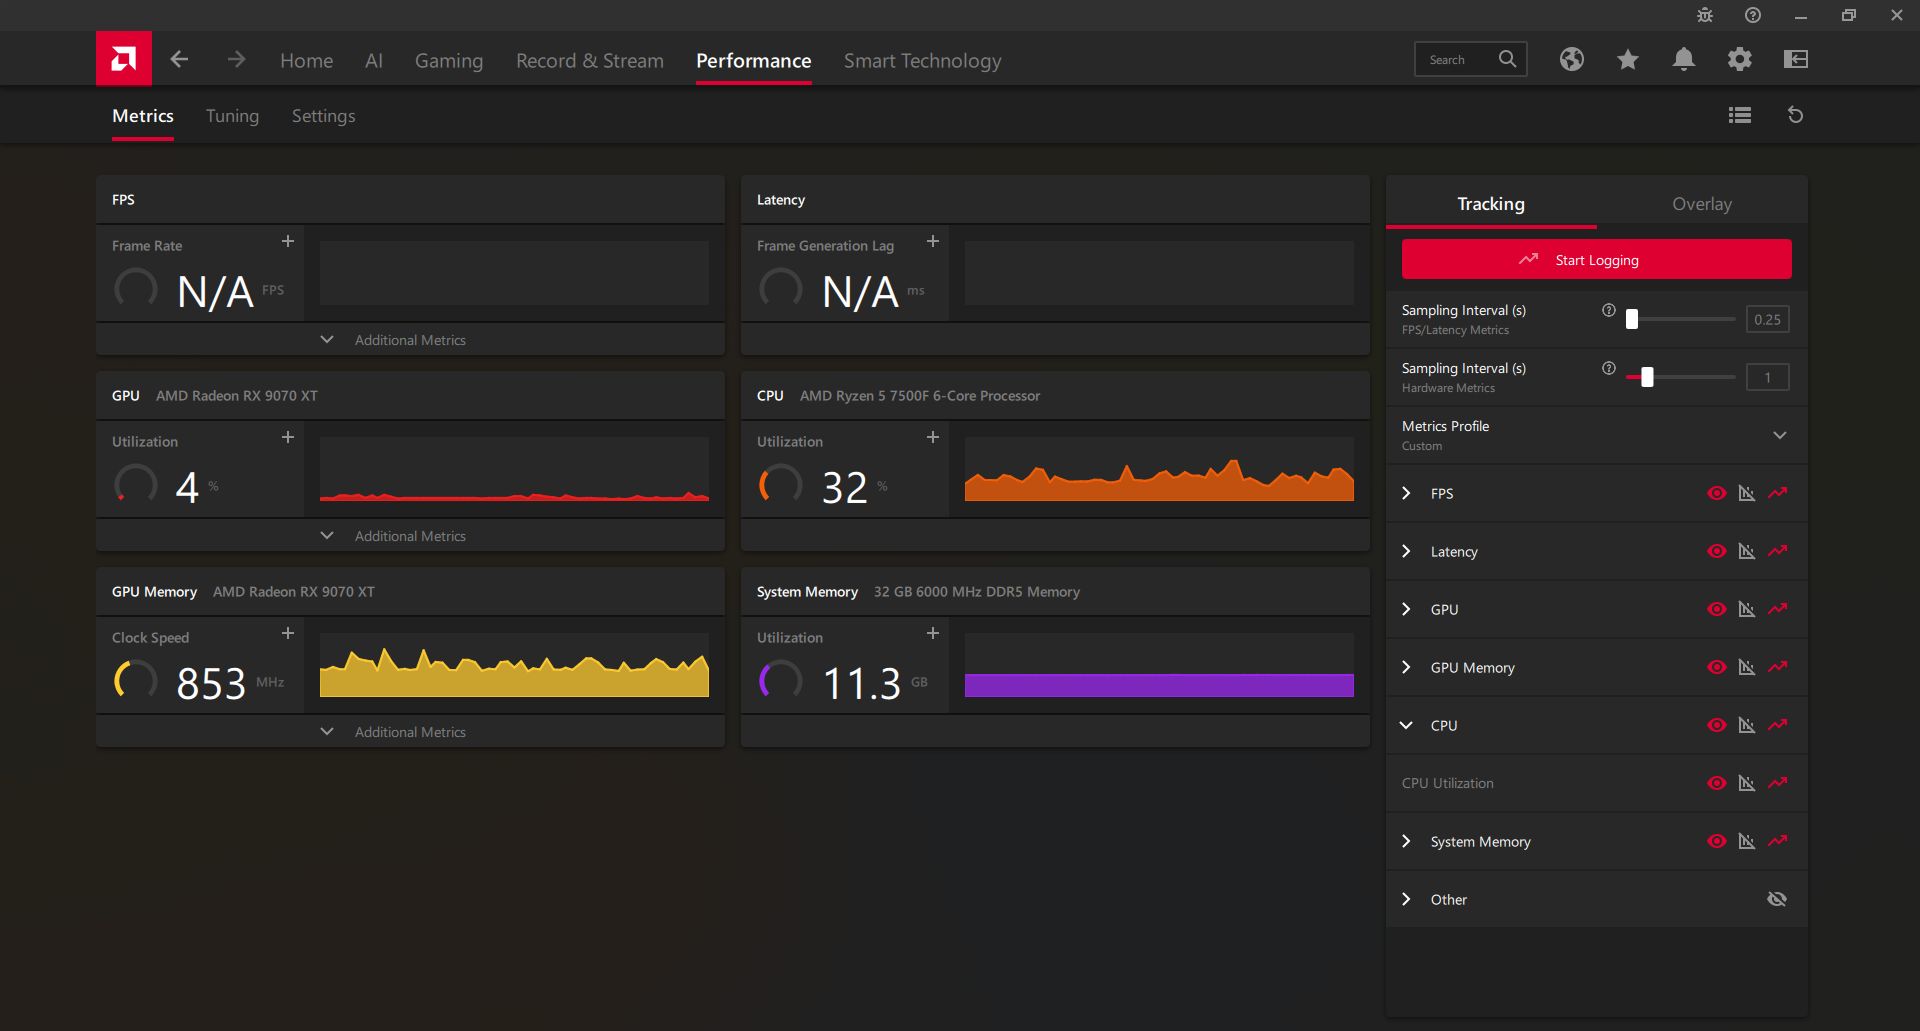This screenshot has height=1031, width=1920.
Task: Toggle GPU visibility eye
Action: click(1717, 609)
